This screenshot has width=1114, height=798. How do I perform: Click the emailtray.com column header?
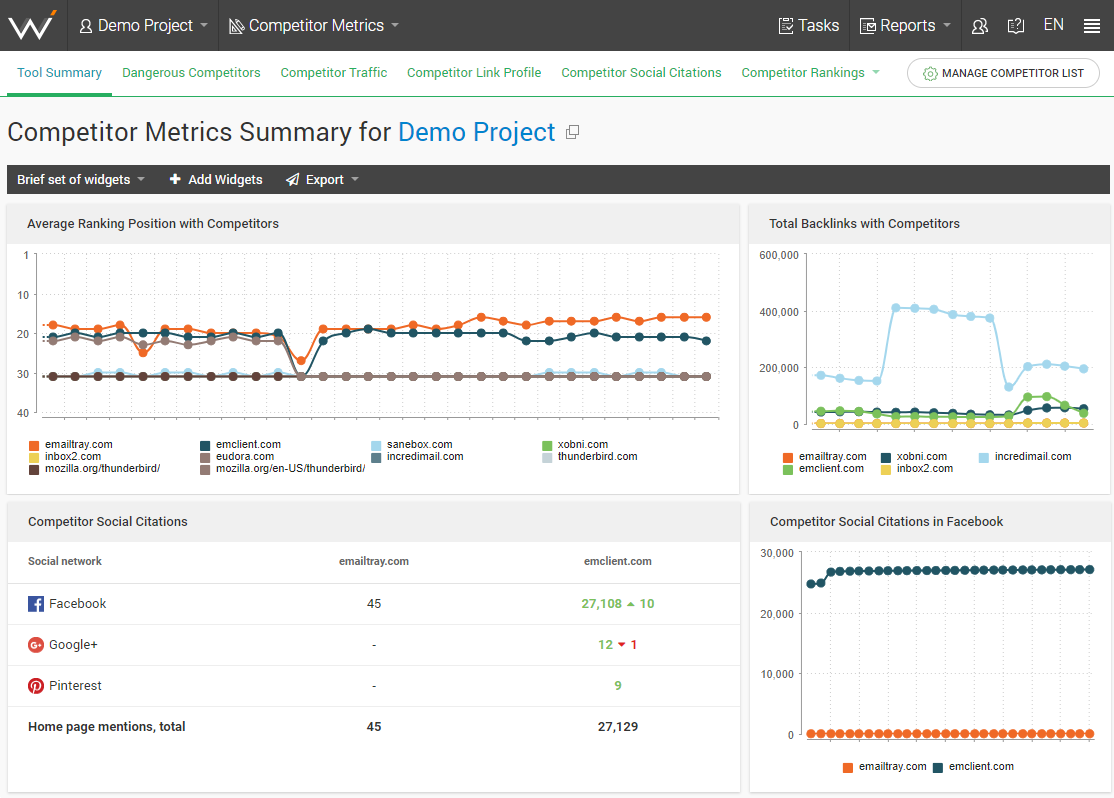374,561
